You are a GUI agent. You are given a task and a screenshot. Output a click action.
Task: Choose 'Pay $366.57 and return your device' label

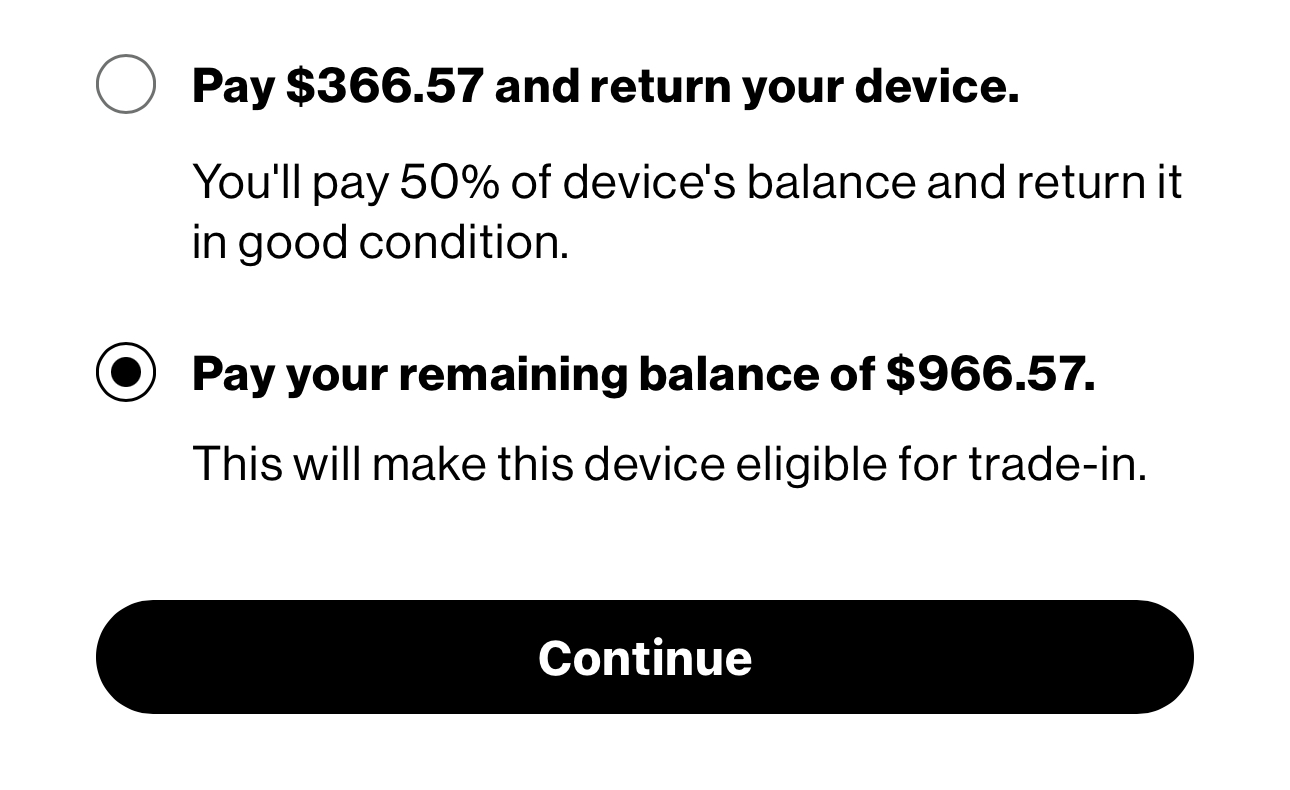pyautogui.click(x=605, y=86)
